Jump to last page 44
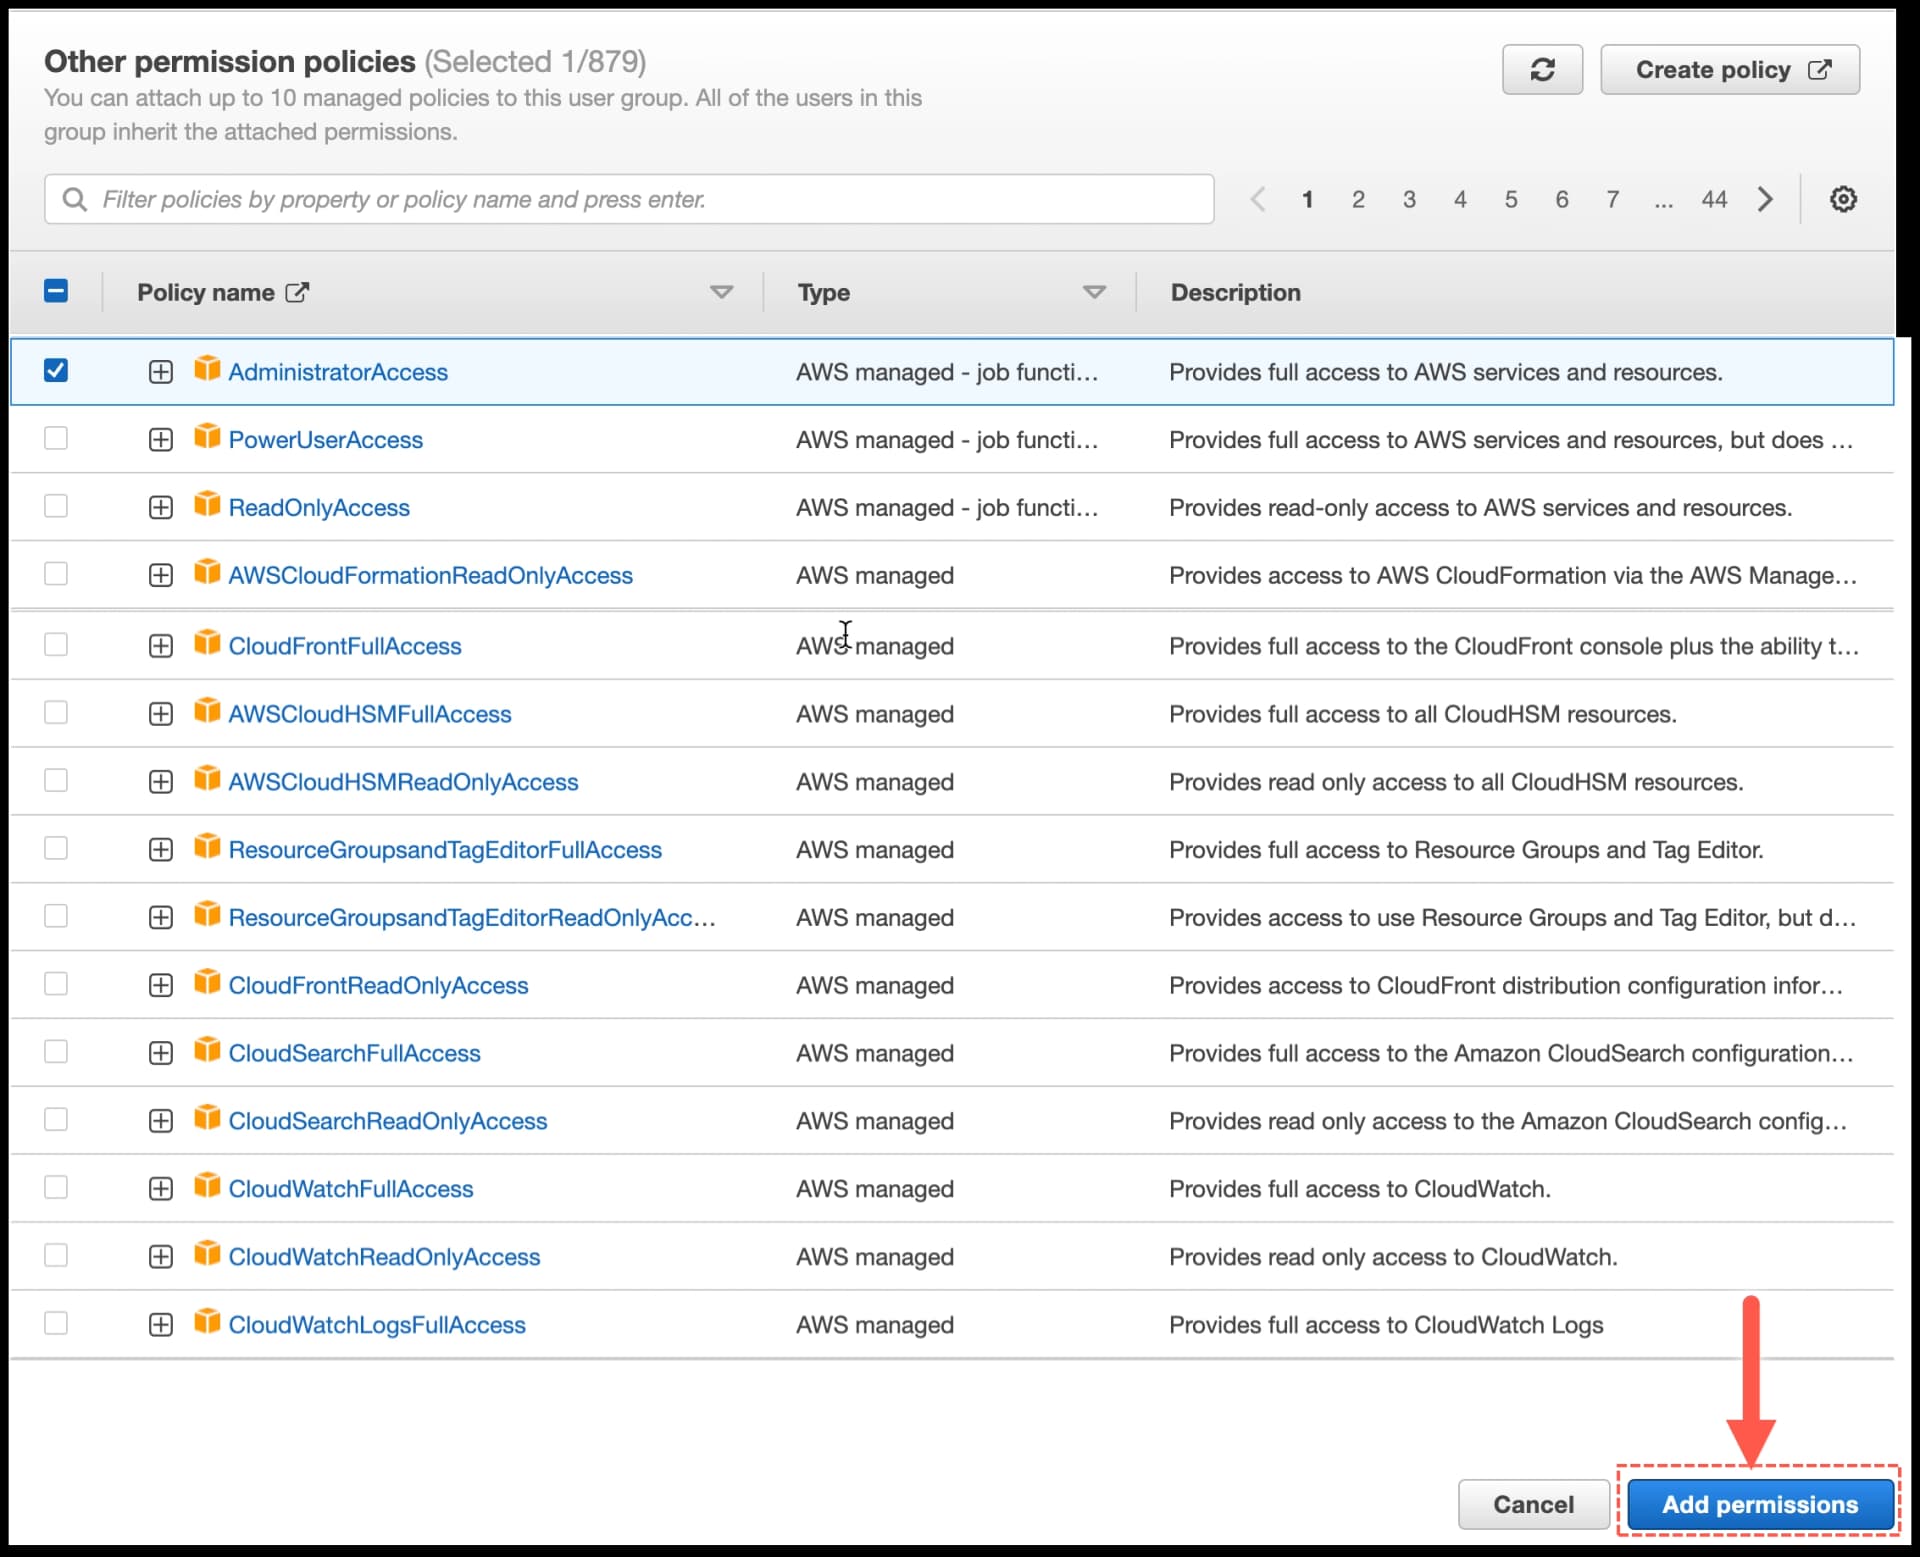 click(1714, 199)
